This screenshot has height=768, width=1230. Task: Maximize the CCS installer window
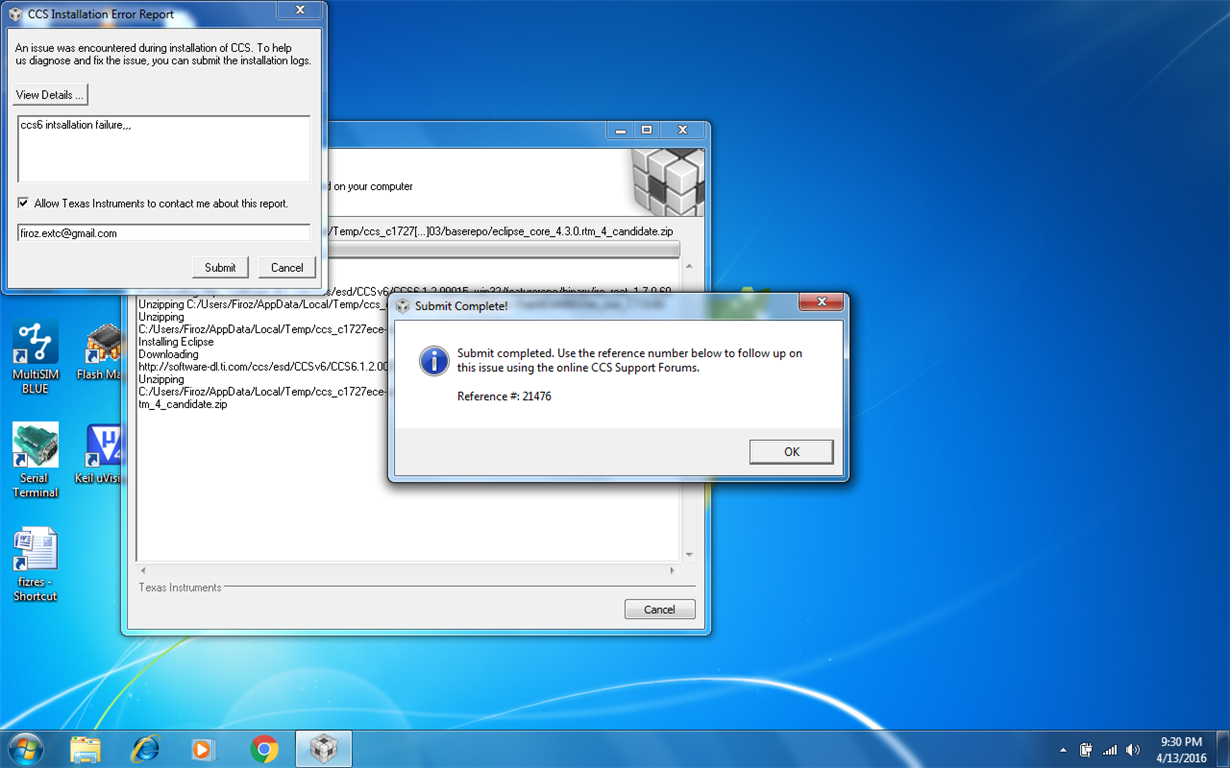pos(647,130)
